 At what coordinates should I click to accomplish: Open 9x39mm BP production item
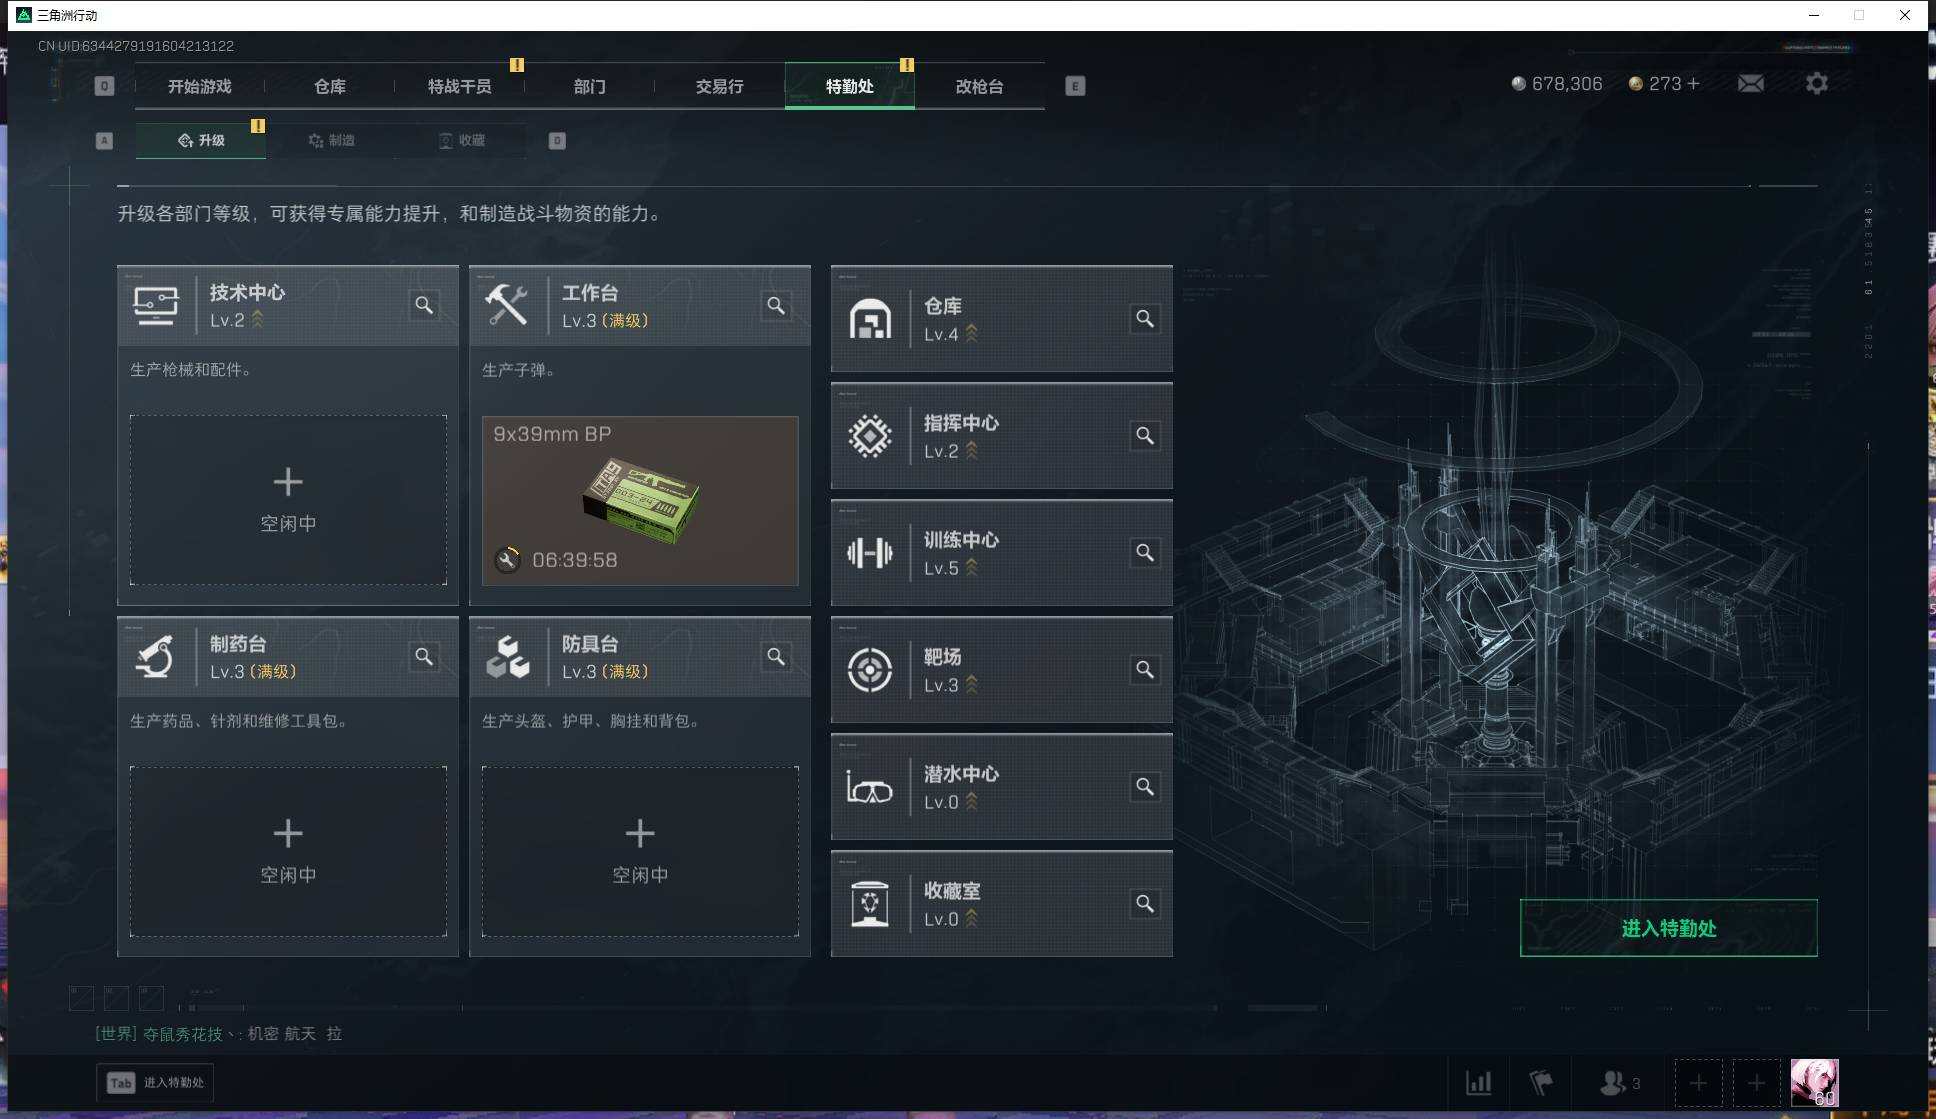(x=640, y=500)
